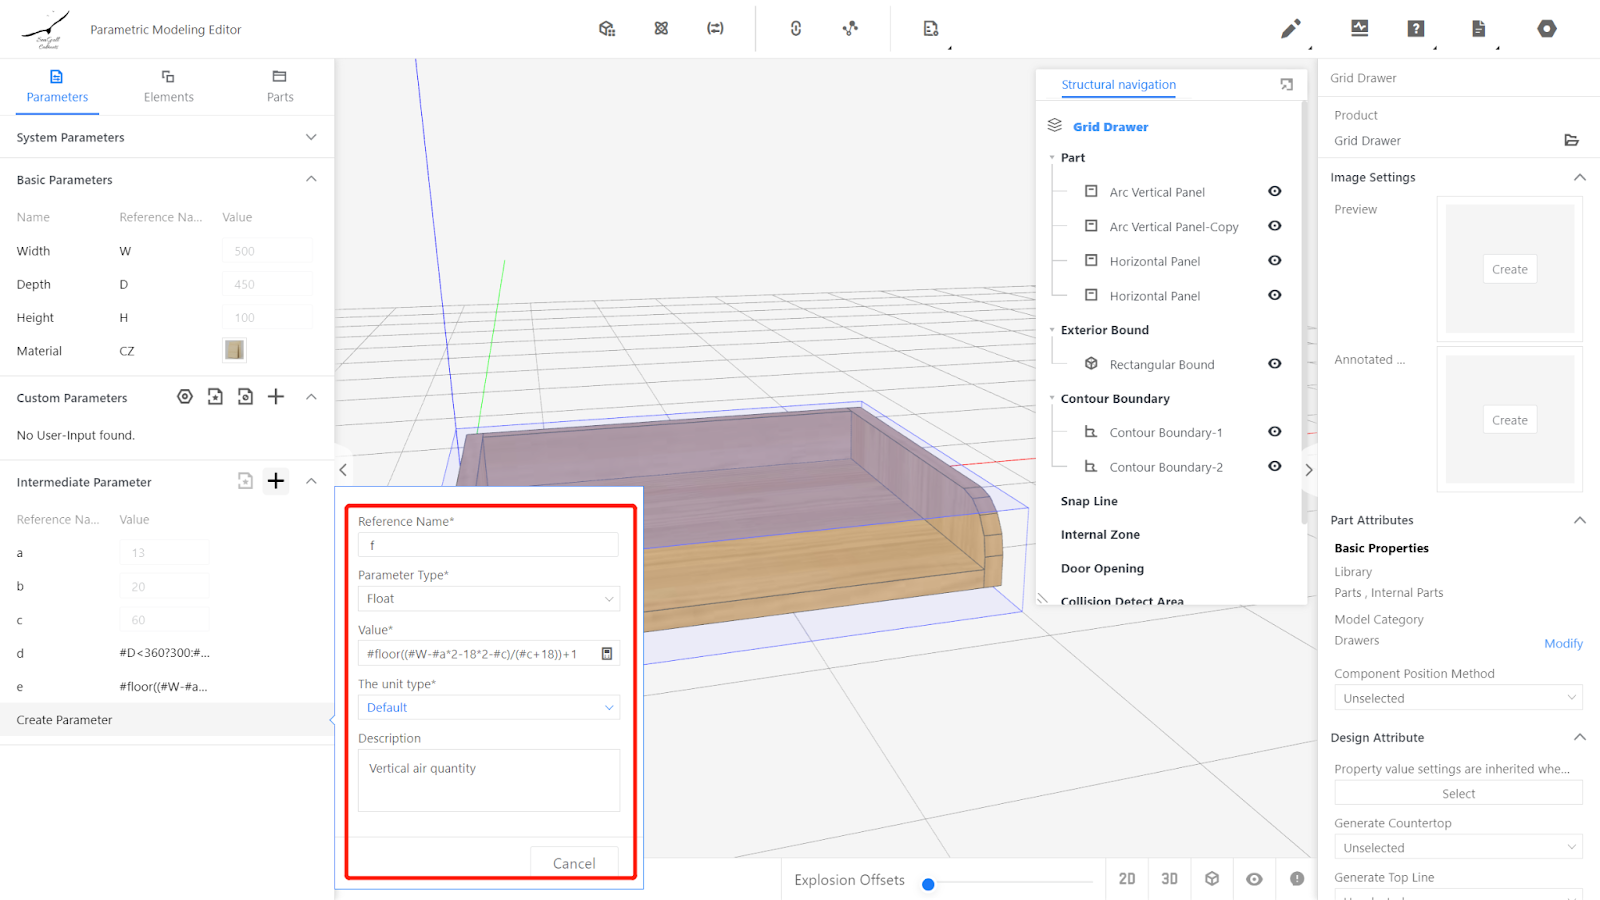Pop out the Structural navigation panel

click(1286, 85)
